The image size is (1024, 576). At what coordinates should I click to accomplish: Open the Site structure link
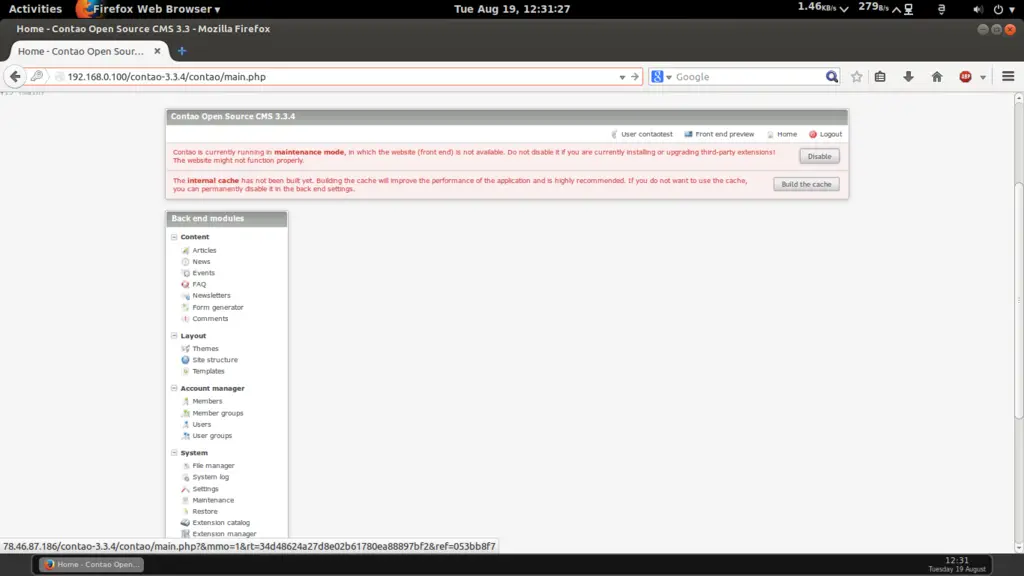[x=215, y=360]
